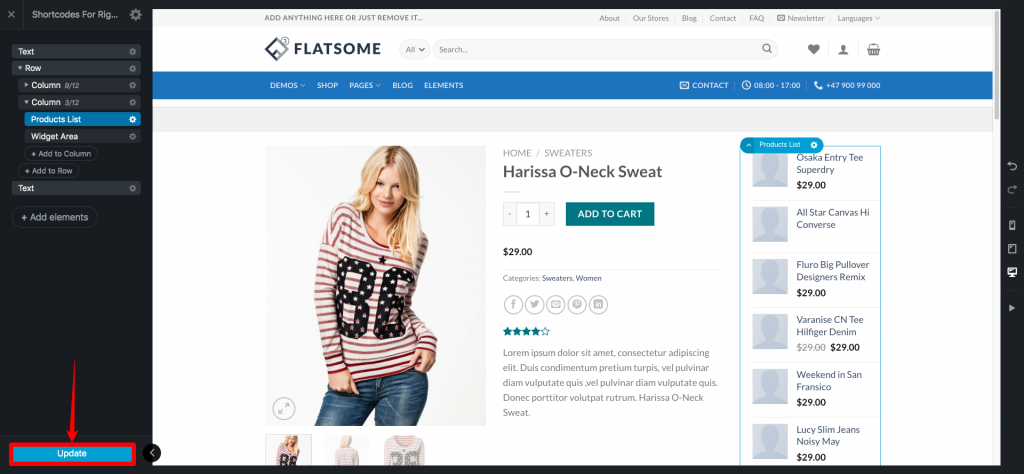Image resolution: width=1024 pixels, height=474 pixels.
Task: Switch to tablet preview icon
Action: tap(1012, 249)
